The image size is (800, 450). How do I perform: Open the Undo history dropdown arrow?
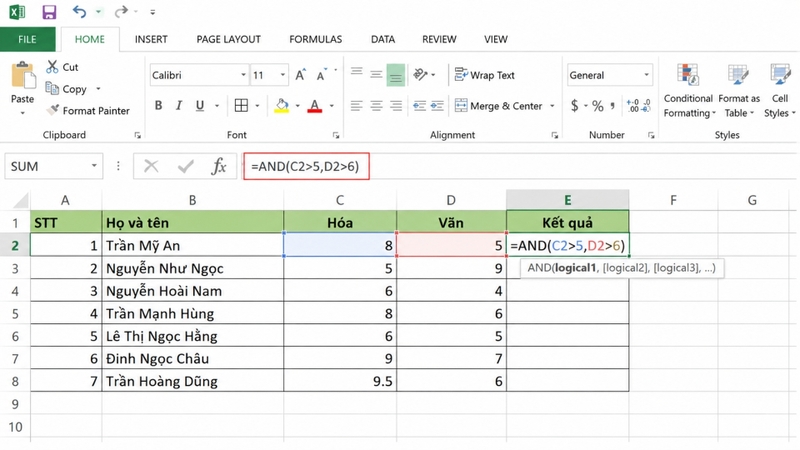pos(98,11)
